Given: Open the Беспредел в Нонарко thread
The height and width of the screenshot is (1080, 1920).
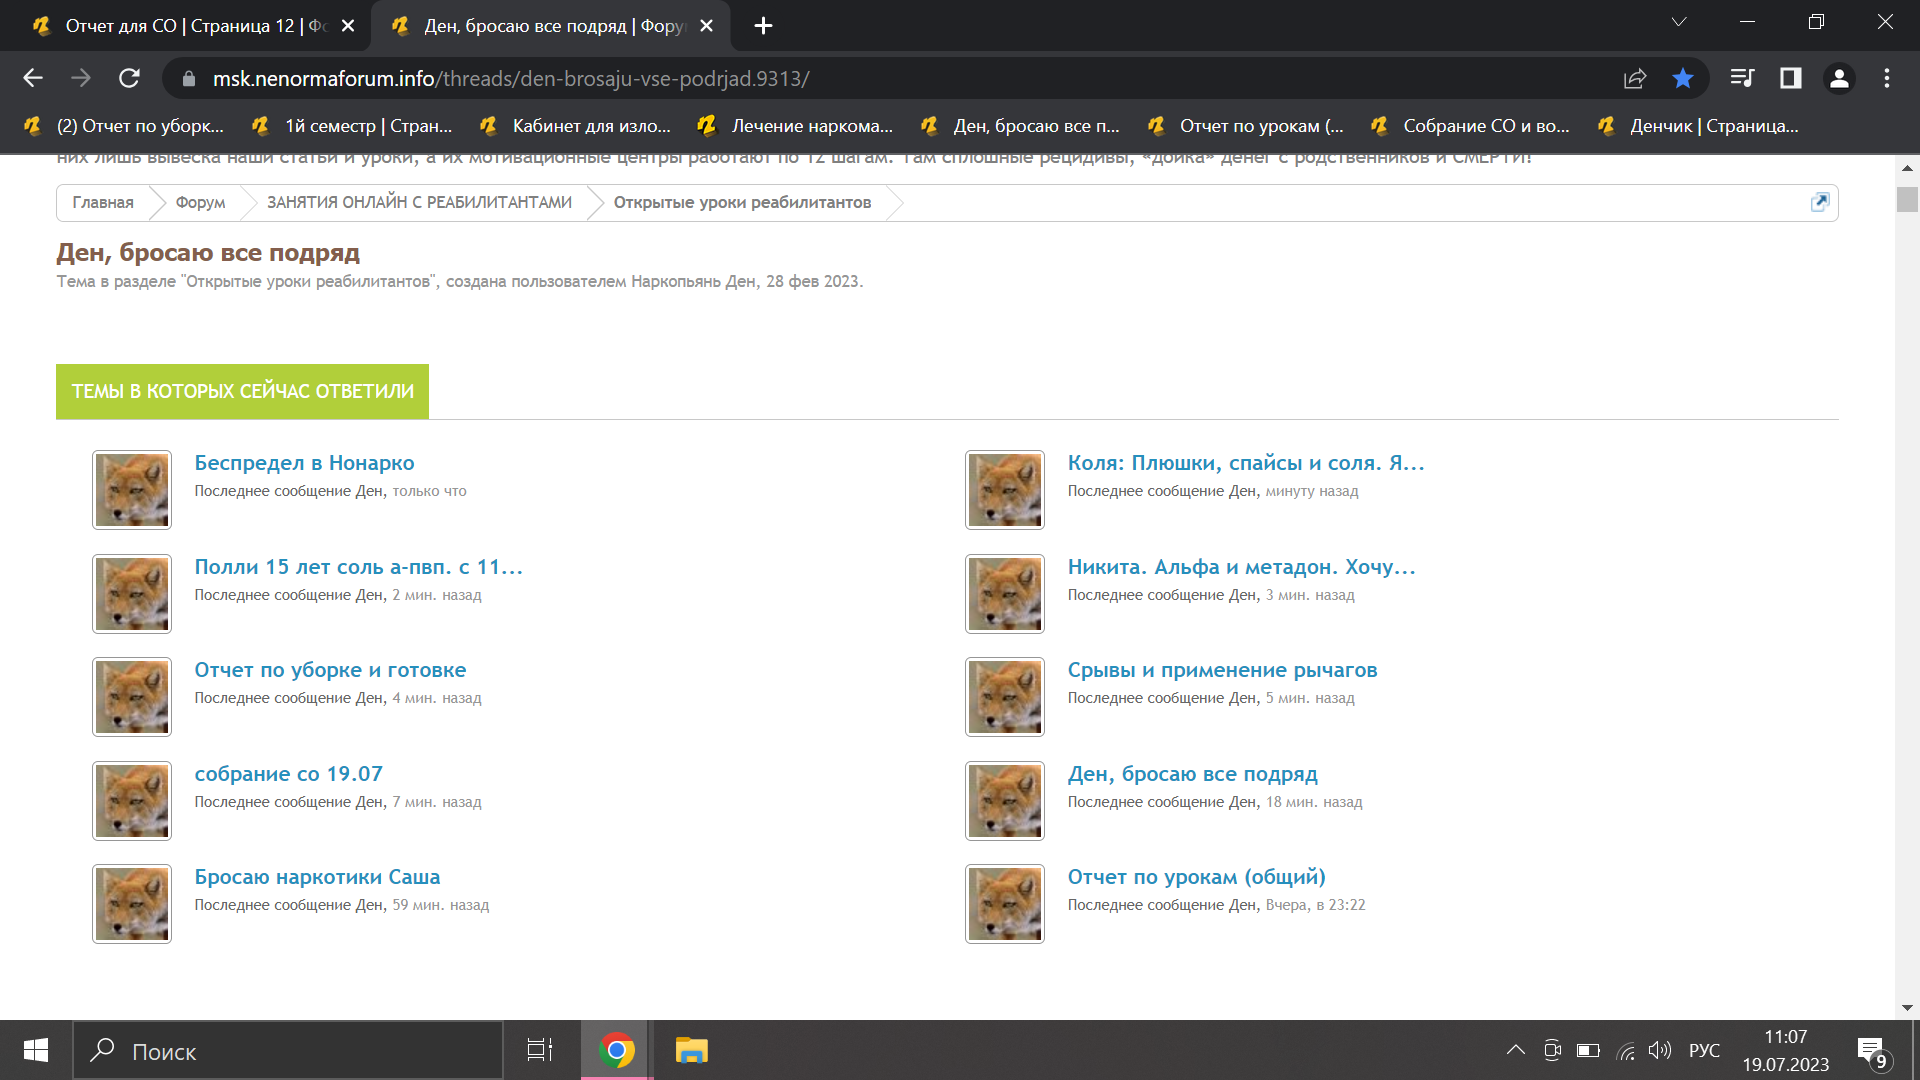Looking at the screenshot, I should [x=304, y=463].
